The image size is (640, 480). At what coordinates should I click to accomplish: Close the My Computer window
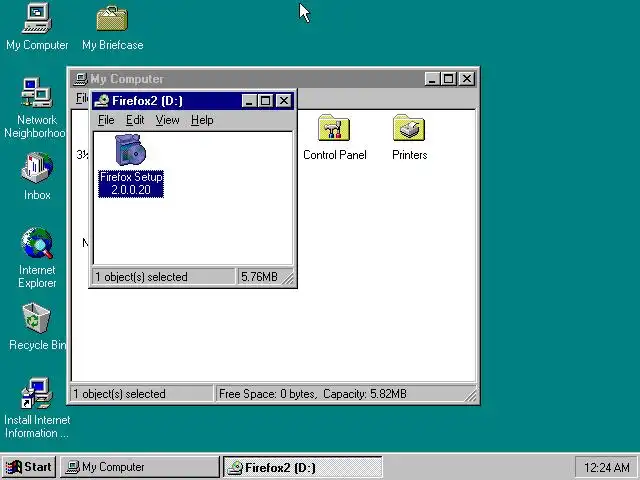(x=467, y=79)
